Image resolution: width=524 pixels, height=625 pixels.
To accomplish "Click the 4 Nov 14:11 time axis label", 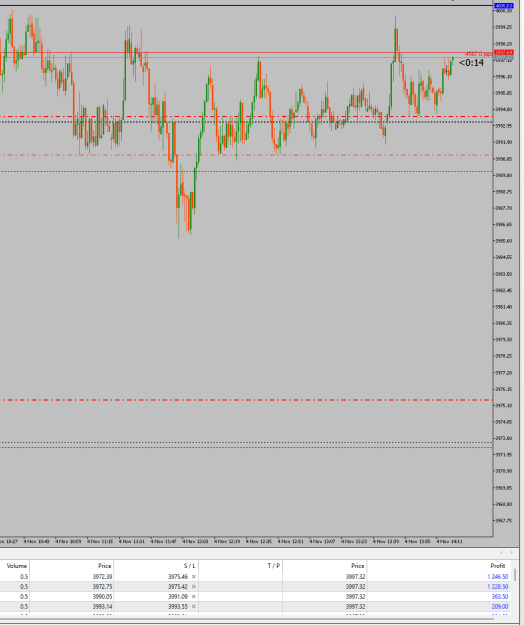I will tap(449, 541).
